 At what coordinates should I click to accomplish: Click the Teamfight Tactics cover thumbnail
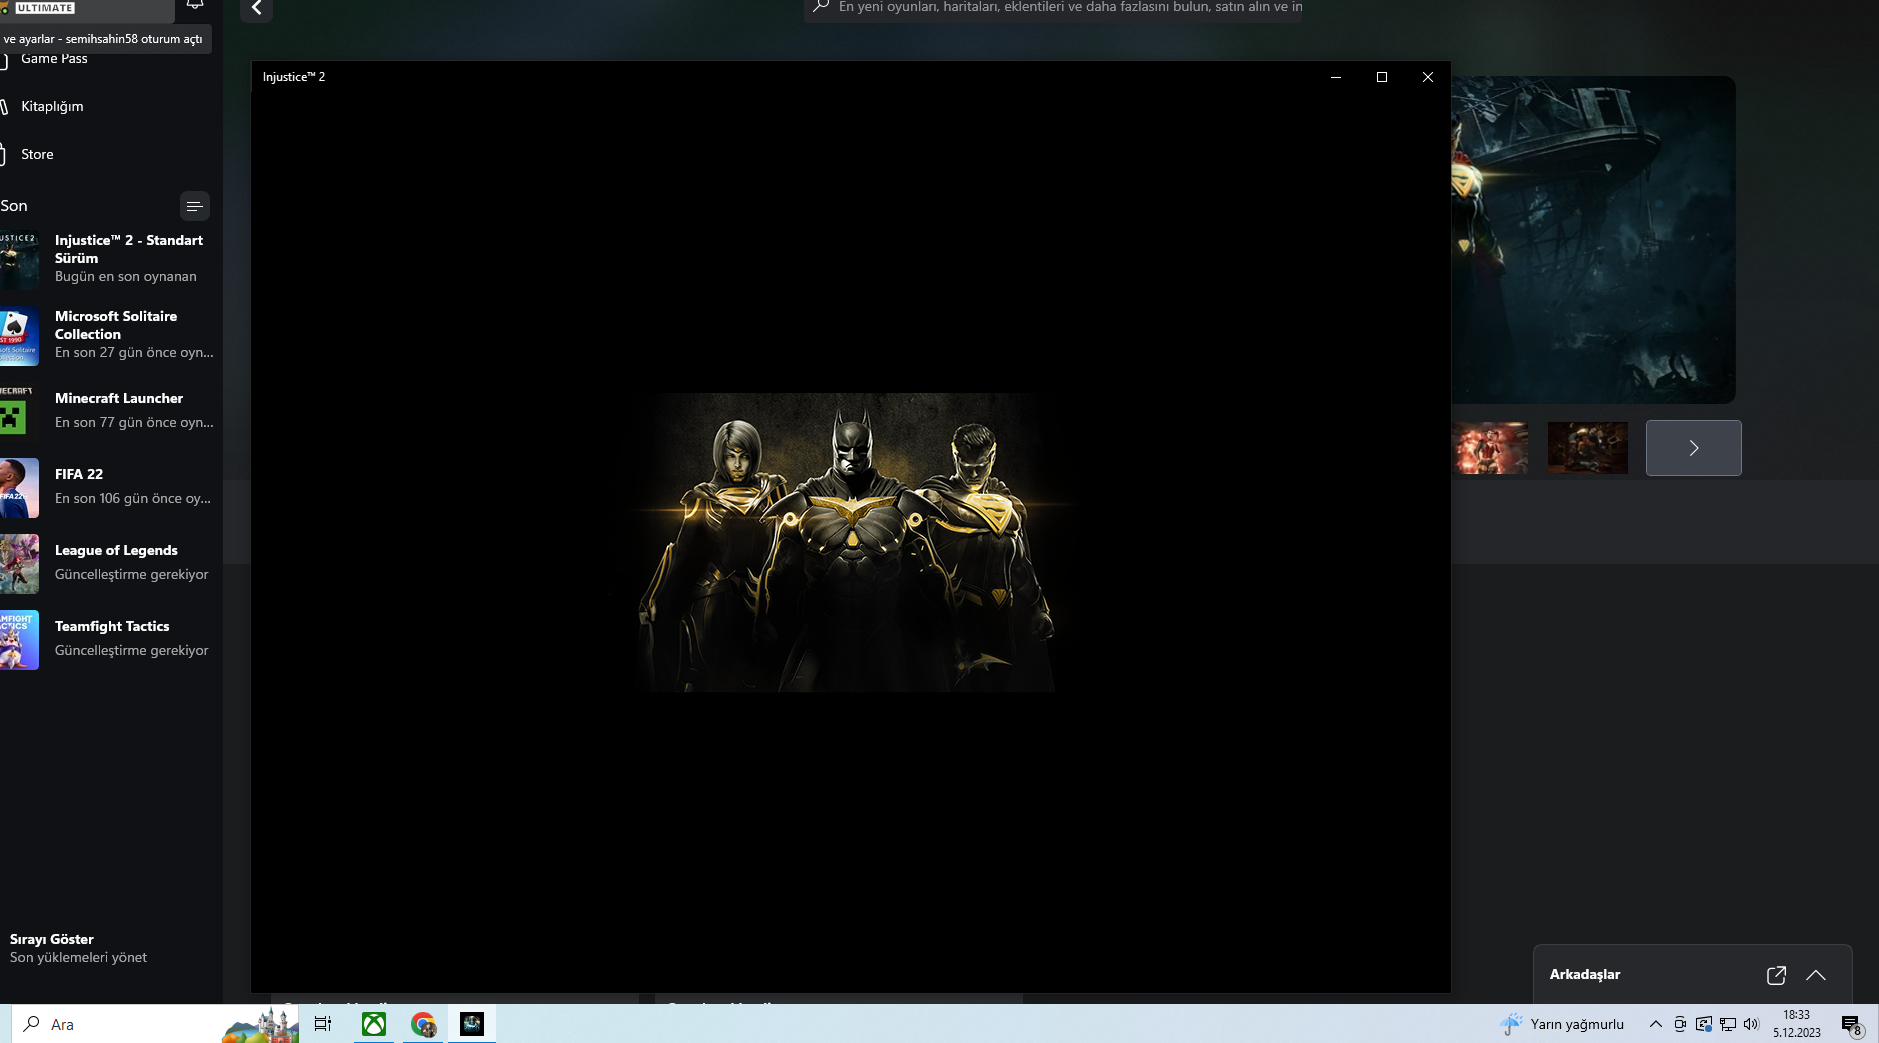click(x=19, y=640)
